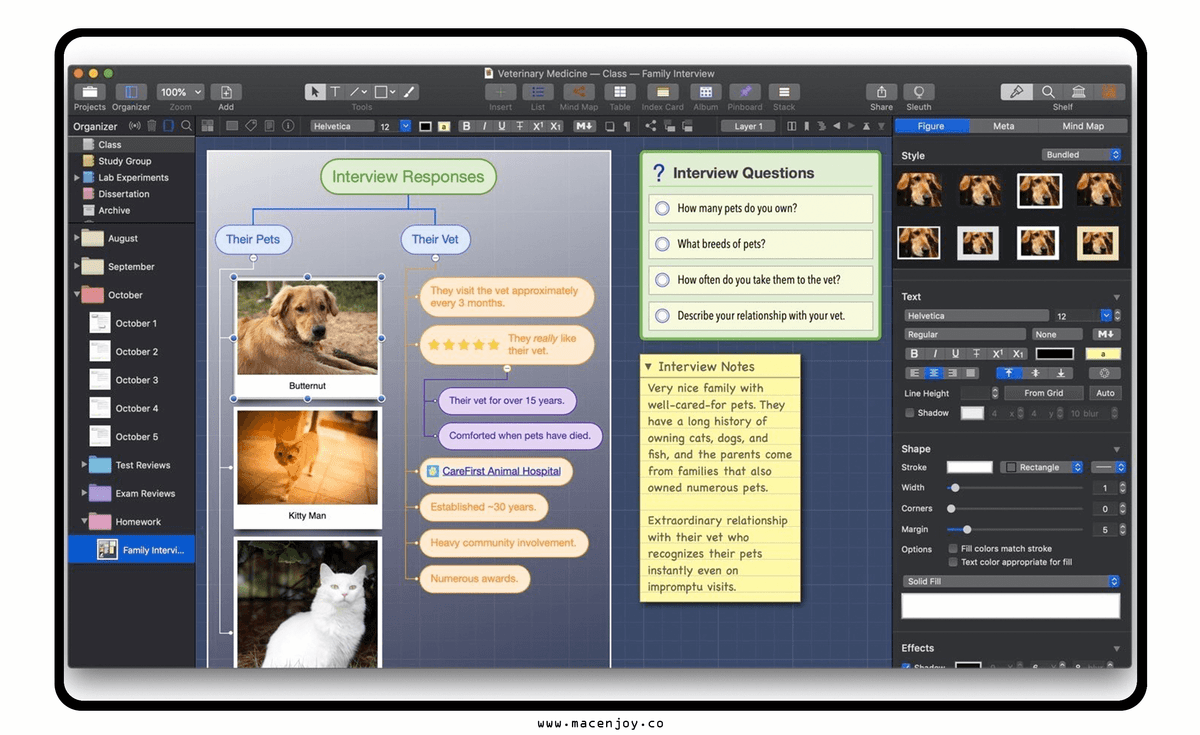Enable 'Fill colors match stroke' option
The width and height of the screenshot is (1200, 735).
tap(952, 549)
